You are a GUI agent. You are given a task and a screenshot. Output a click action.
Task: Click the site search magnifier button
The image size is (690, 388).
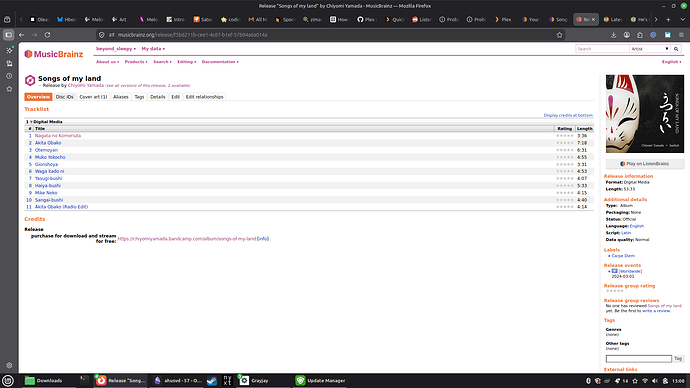tap(676, 49)
